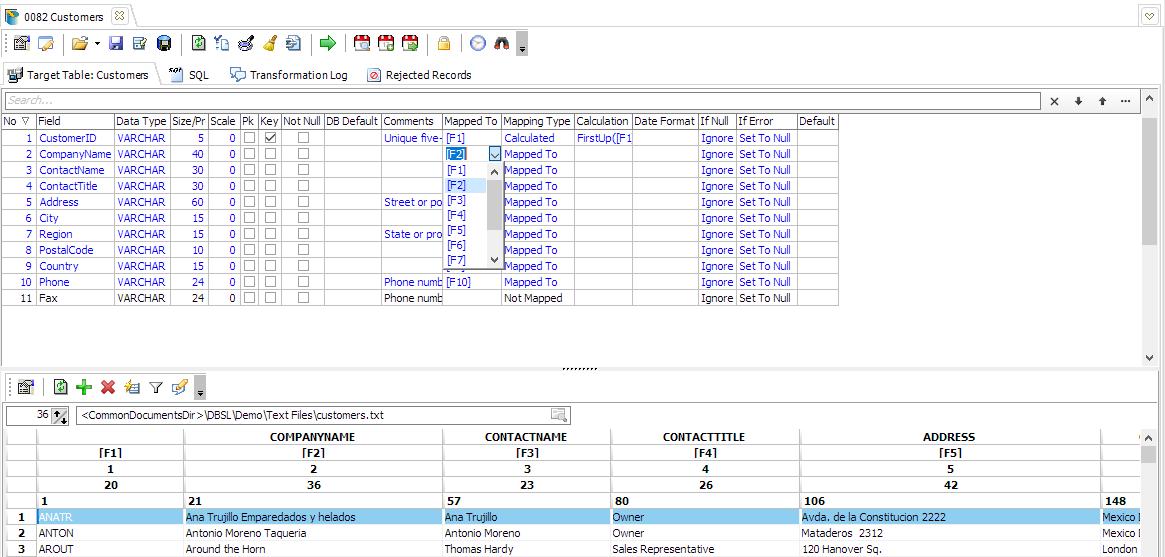Click the dark disk save-all icon
The width and height of the screenshot is (1165, 557).
[x=164, y=44]
